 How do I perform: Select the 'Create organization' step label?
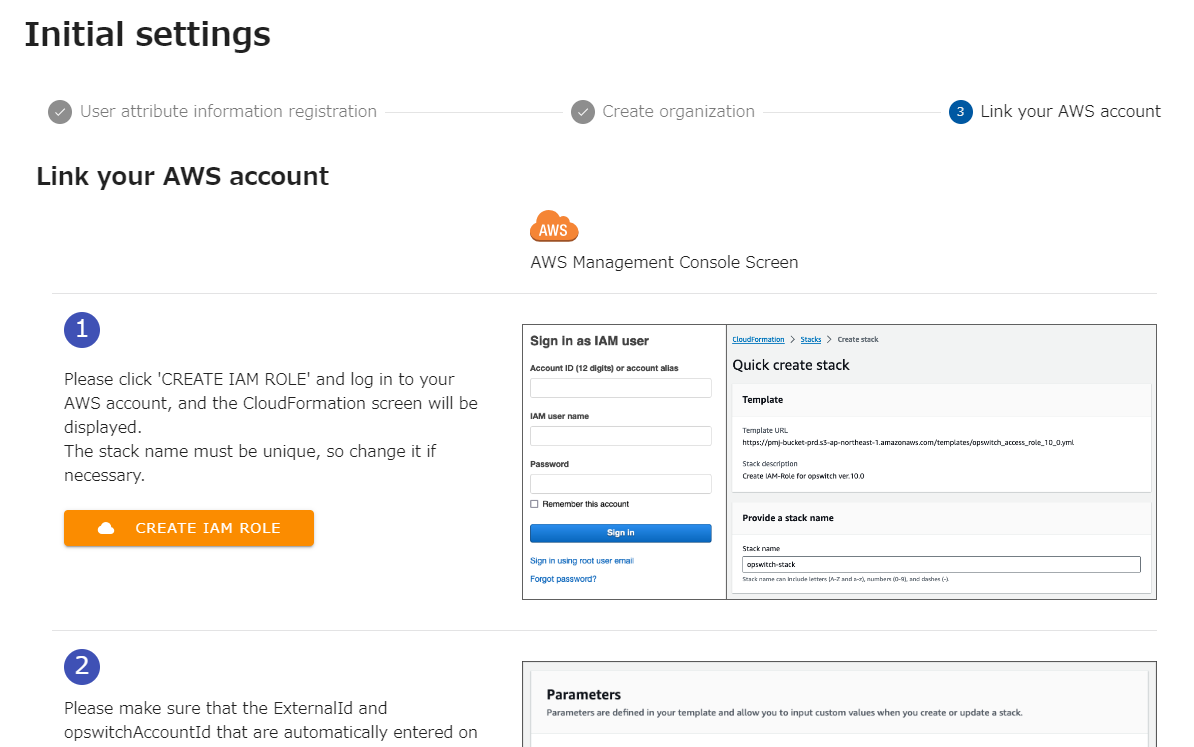(678, 112)
